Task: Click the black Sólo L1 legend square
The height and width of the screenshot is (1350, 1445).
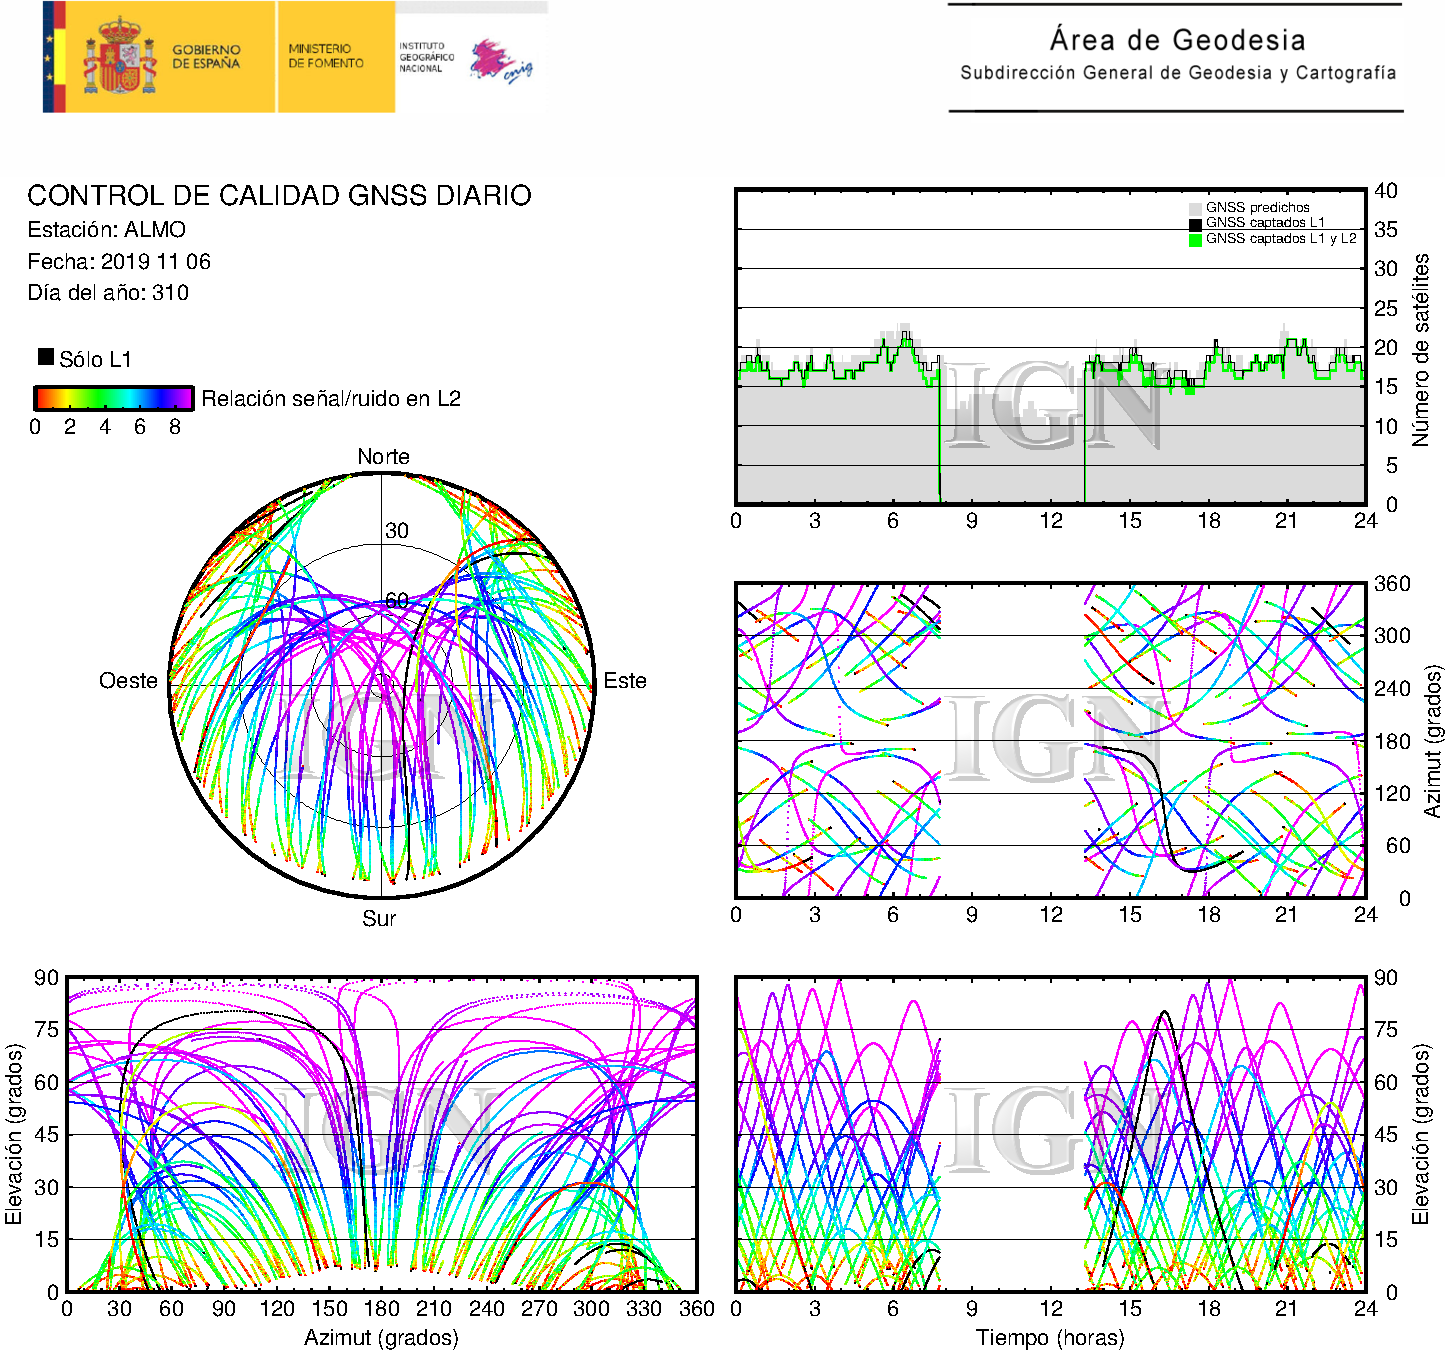Action: [x=46, y=357]
